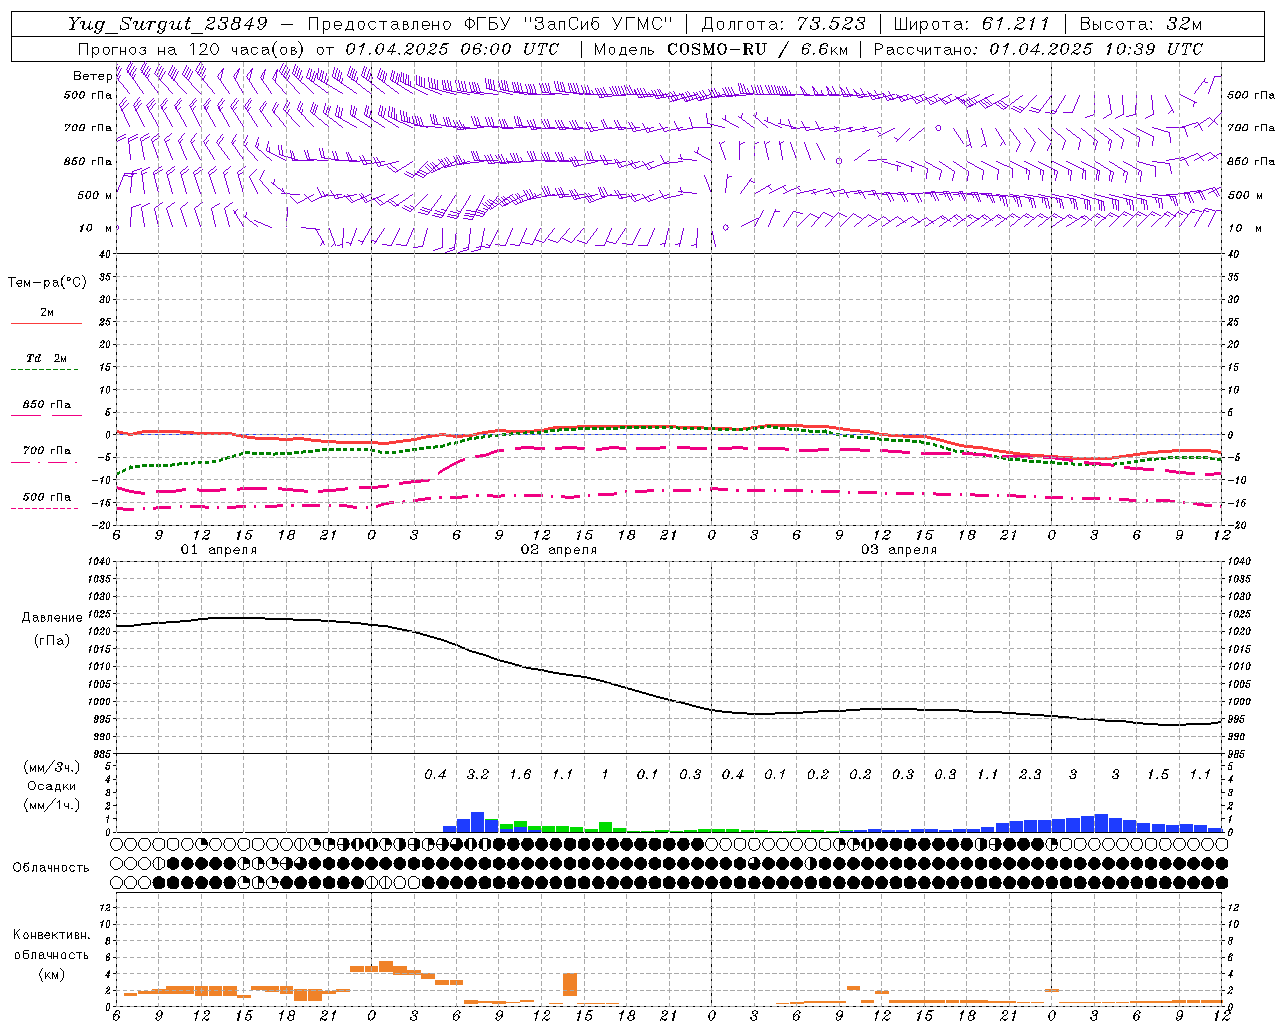This screenshot has width=1280, height=1024.
Task: Click the Долгота: 73.523 header field
Action: pos(783,24)
